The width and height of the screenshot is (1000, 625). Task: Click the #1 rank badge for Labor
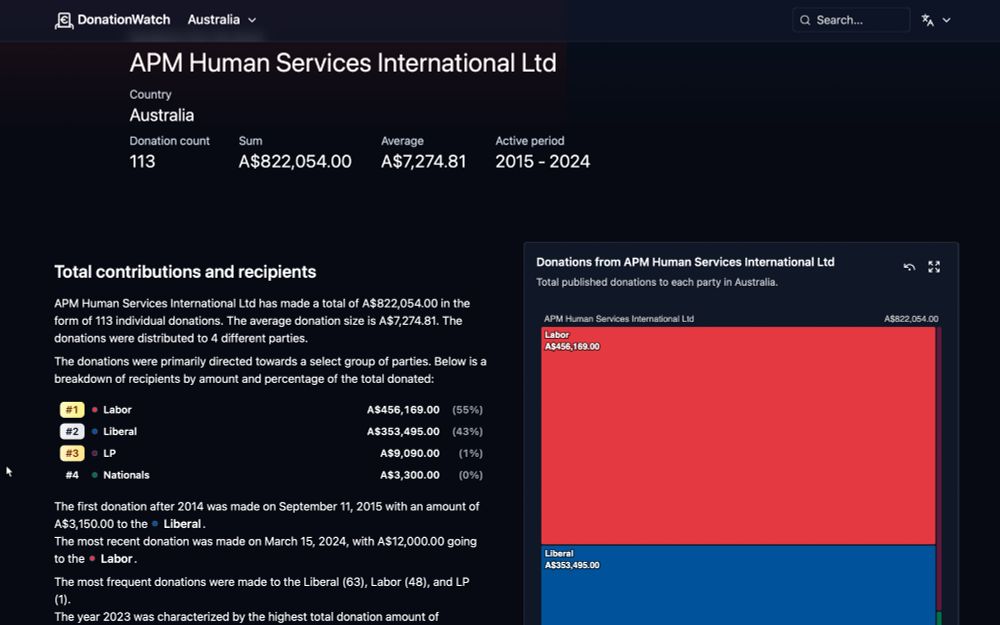pyautogui.click(x=72, y=410)
